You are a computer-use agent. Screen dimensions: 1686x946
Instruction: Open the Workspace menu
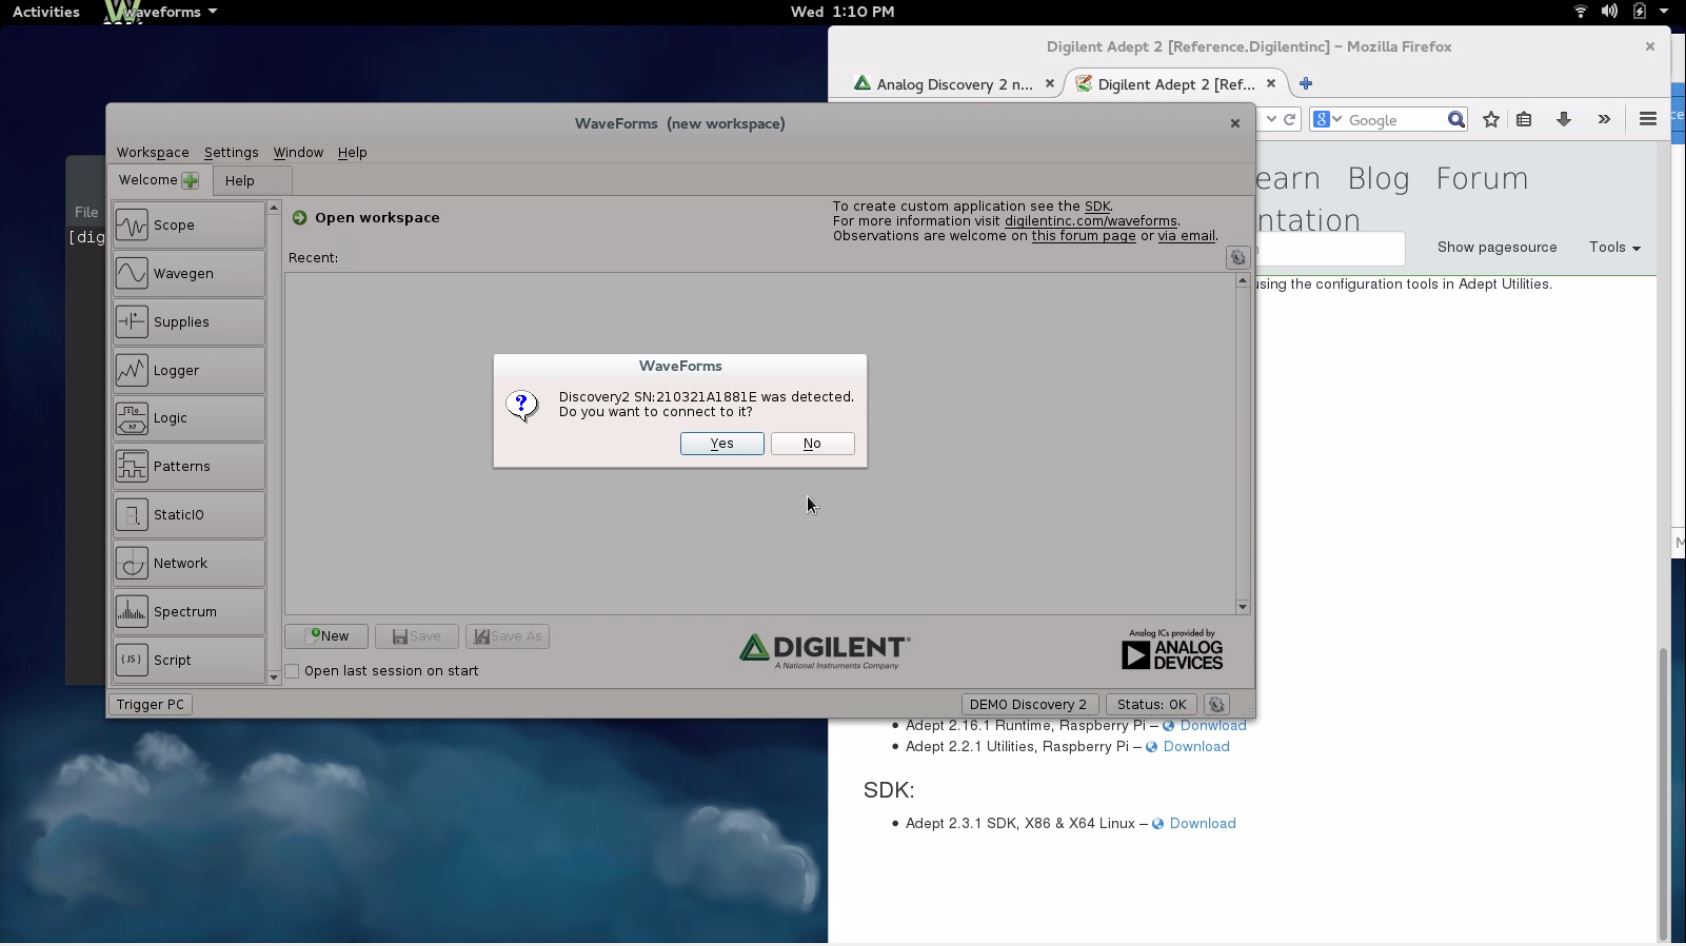(152, 152)
